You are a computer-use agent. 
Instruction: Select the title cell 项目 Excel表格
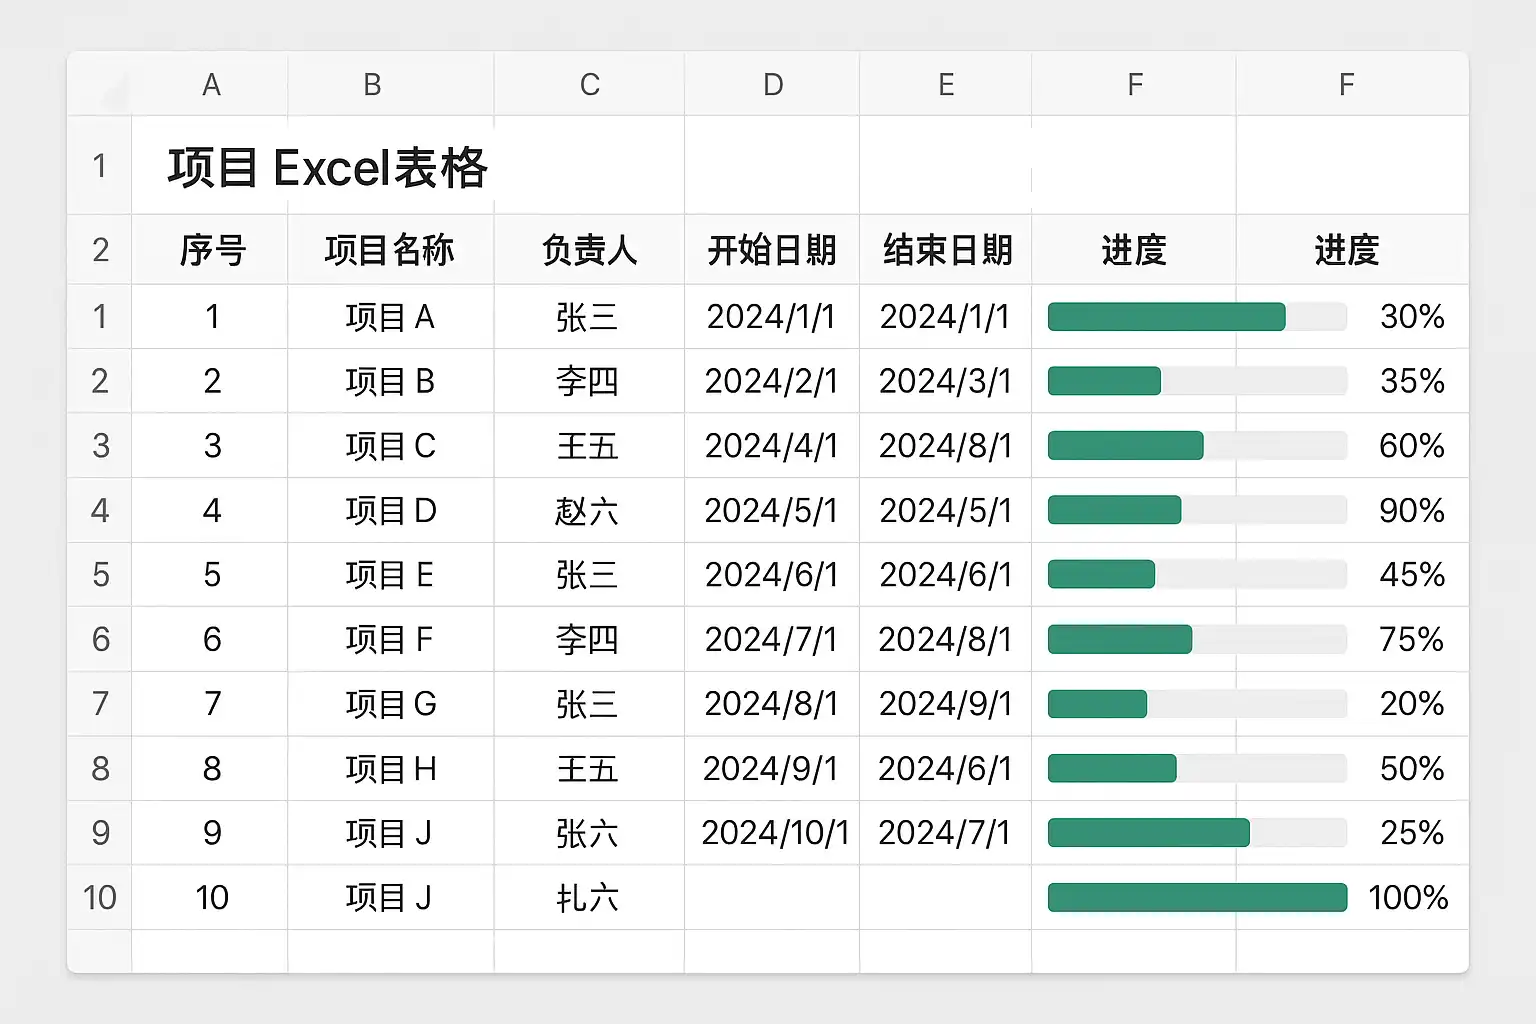pos(328,167)
